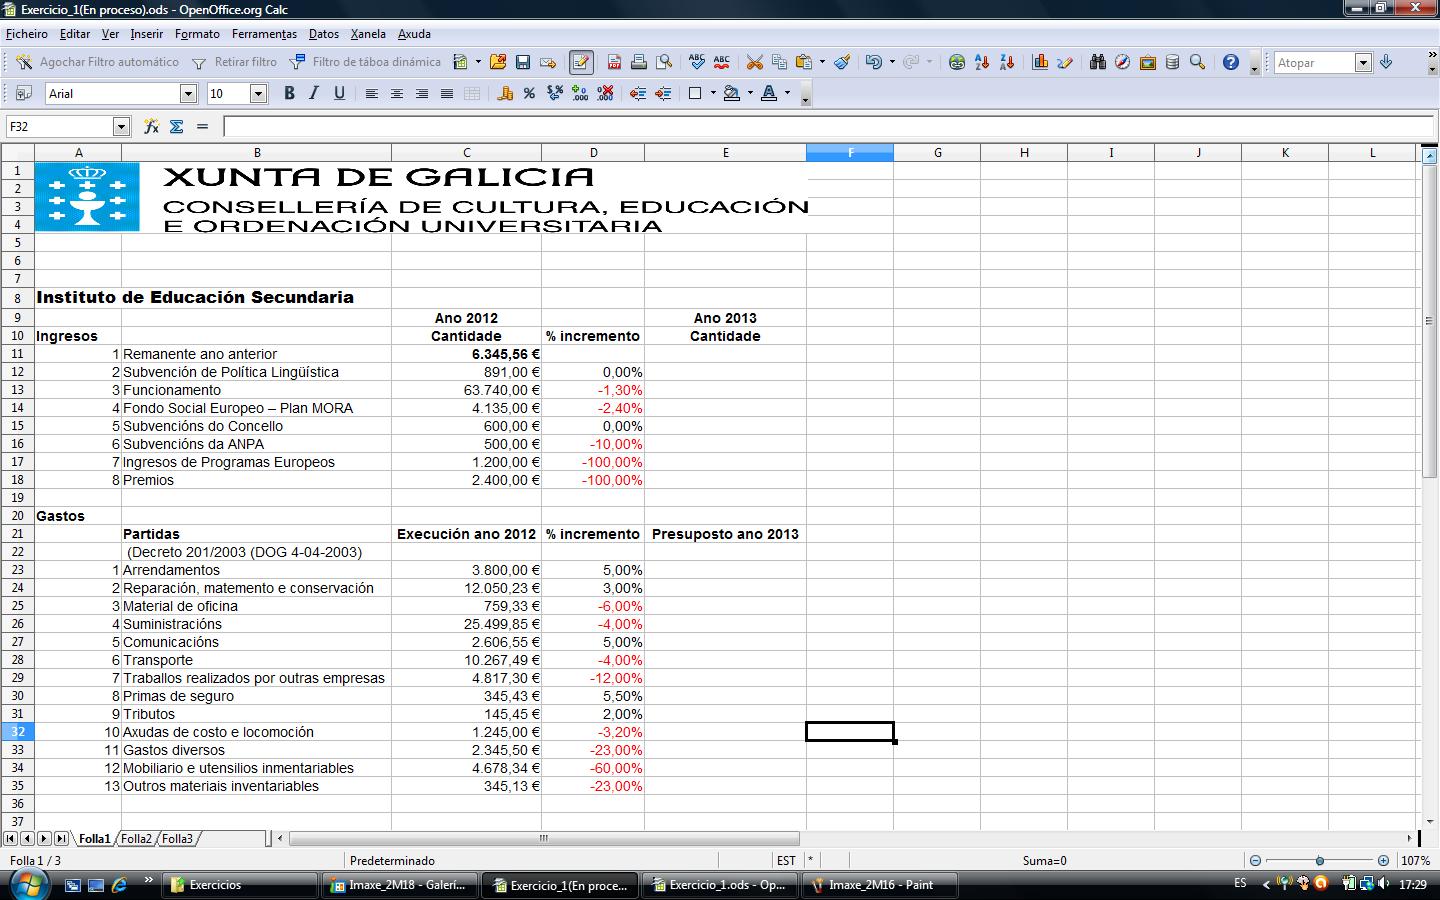Expand the font size dropdown
The width and height of the screenshot is (1440, 900).
click(258, 93)
